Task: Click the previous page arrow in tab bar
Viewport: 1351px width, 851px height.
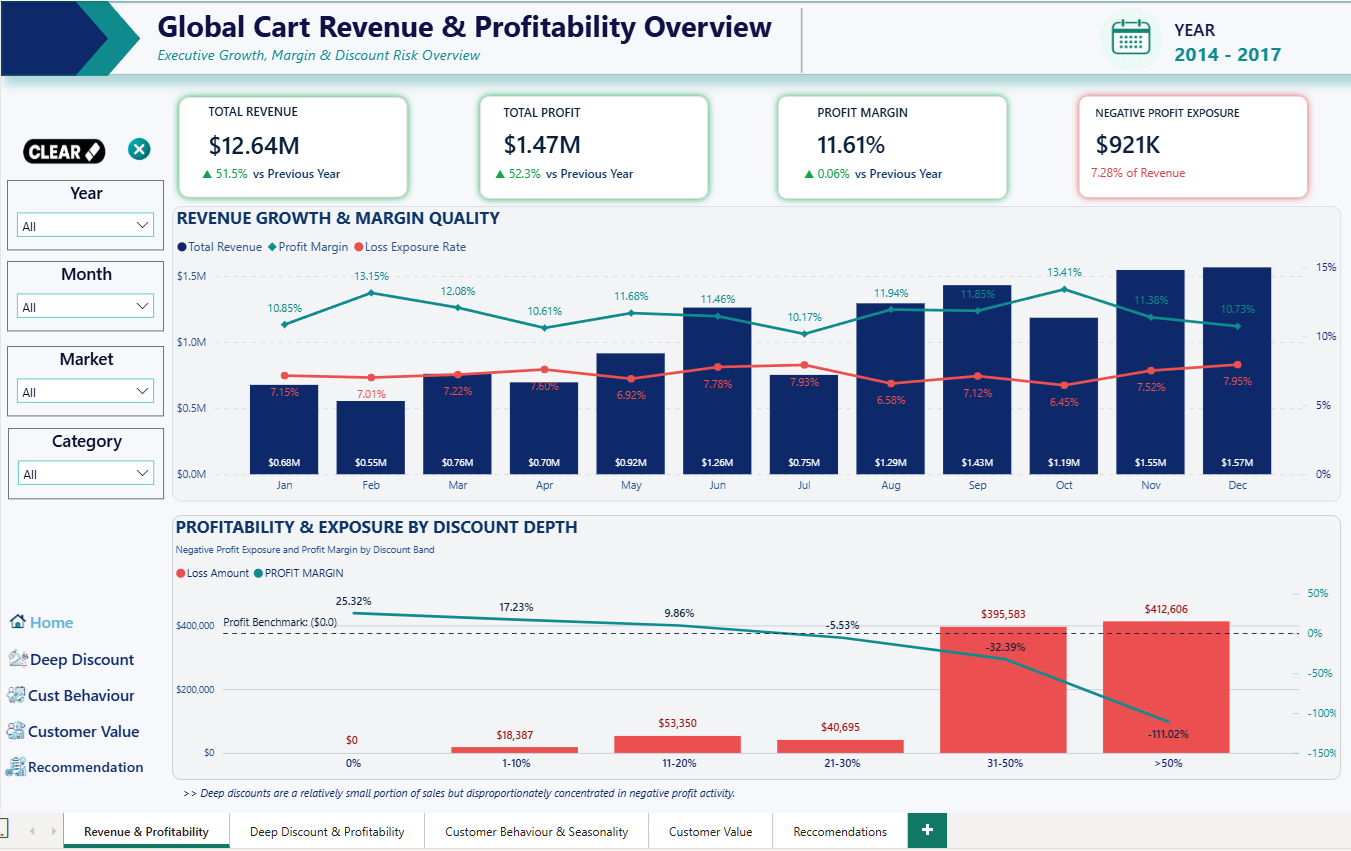Action: click(31, 831)
